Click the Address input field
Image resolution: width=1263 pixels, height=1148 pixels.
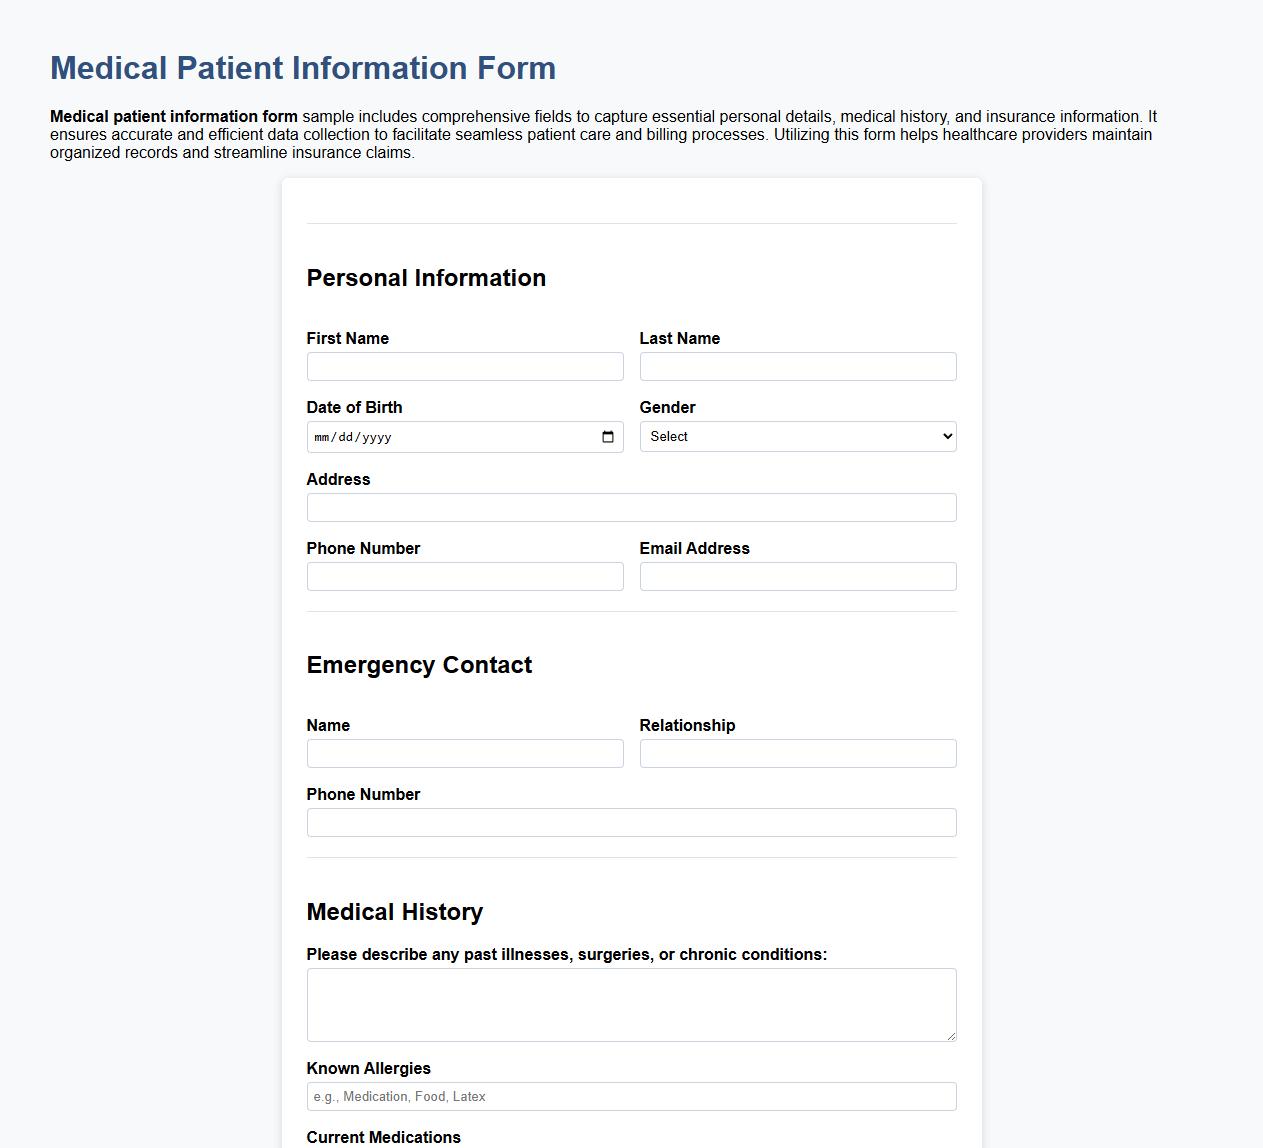coord(630,507)
